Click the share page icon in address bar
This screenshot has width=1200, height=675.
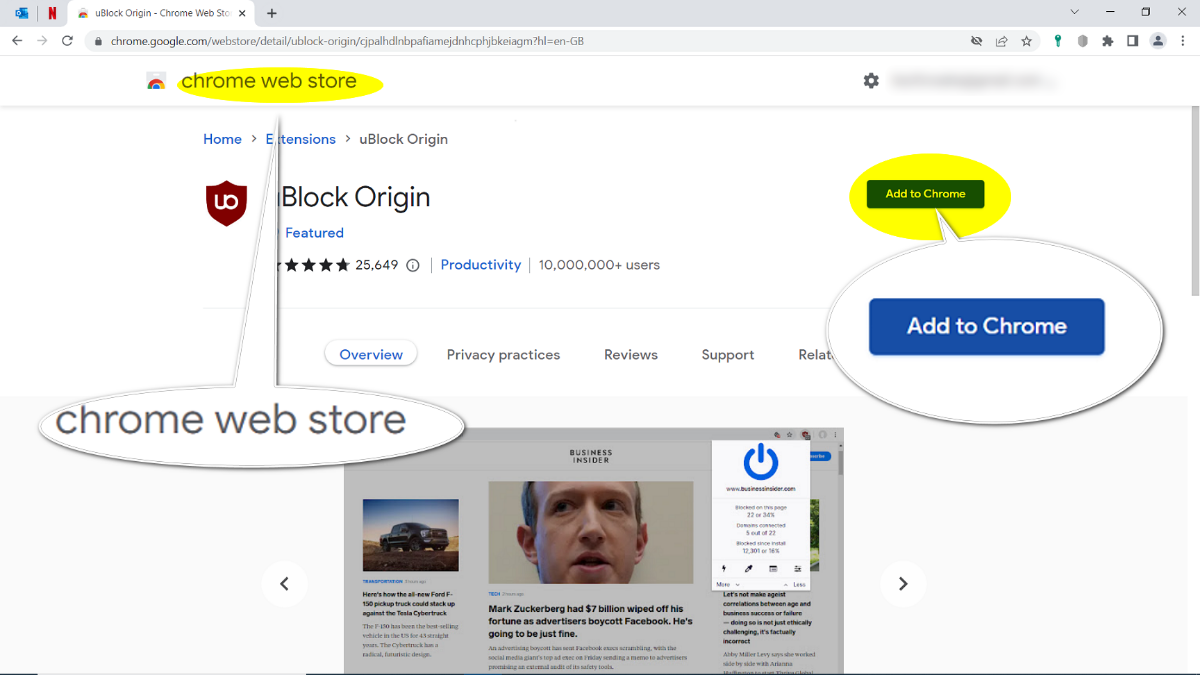pyautogui.click(x=1001, y=41)
